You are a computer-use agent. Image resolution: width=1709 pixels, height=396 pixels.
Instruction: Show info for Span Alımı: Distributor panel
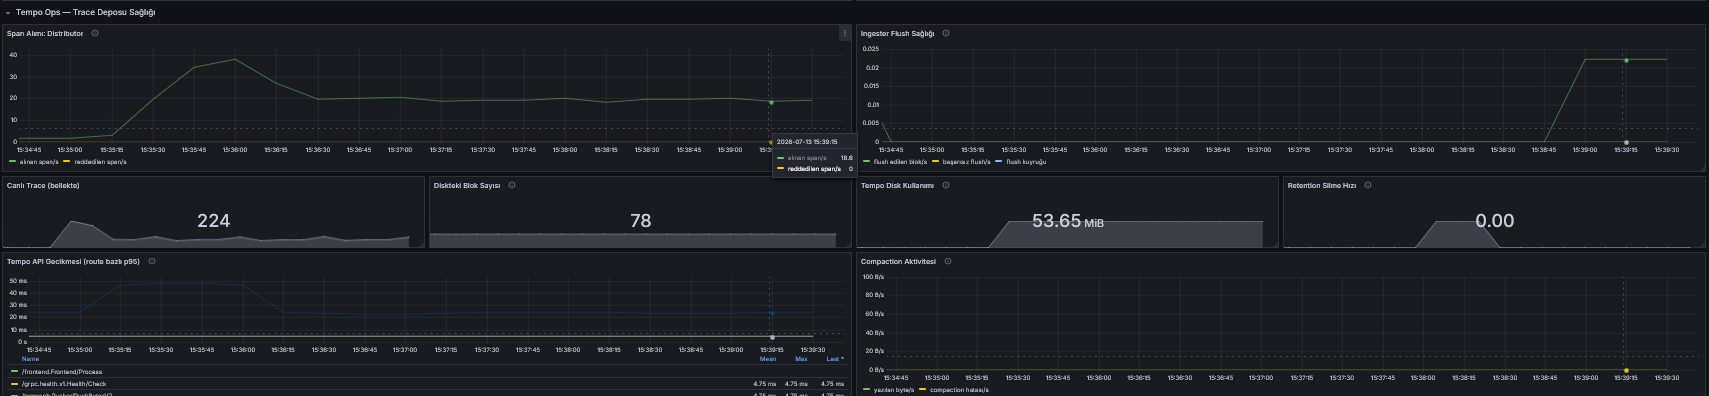[x=95, y=33]
